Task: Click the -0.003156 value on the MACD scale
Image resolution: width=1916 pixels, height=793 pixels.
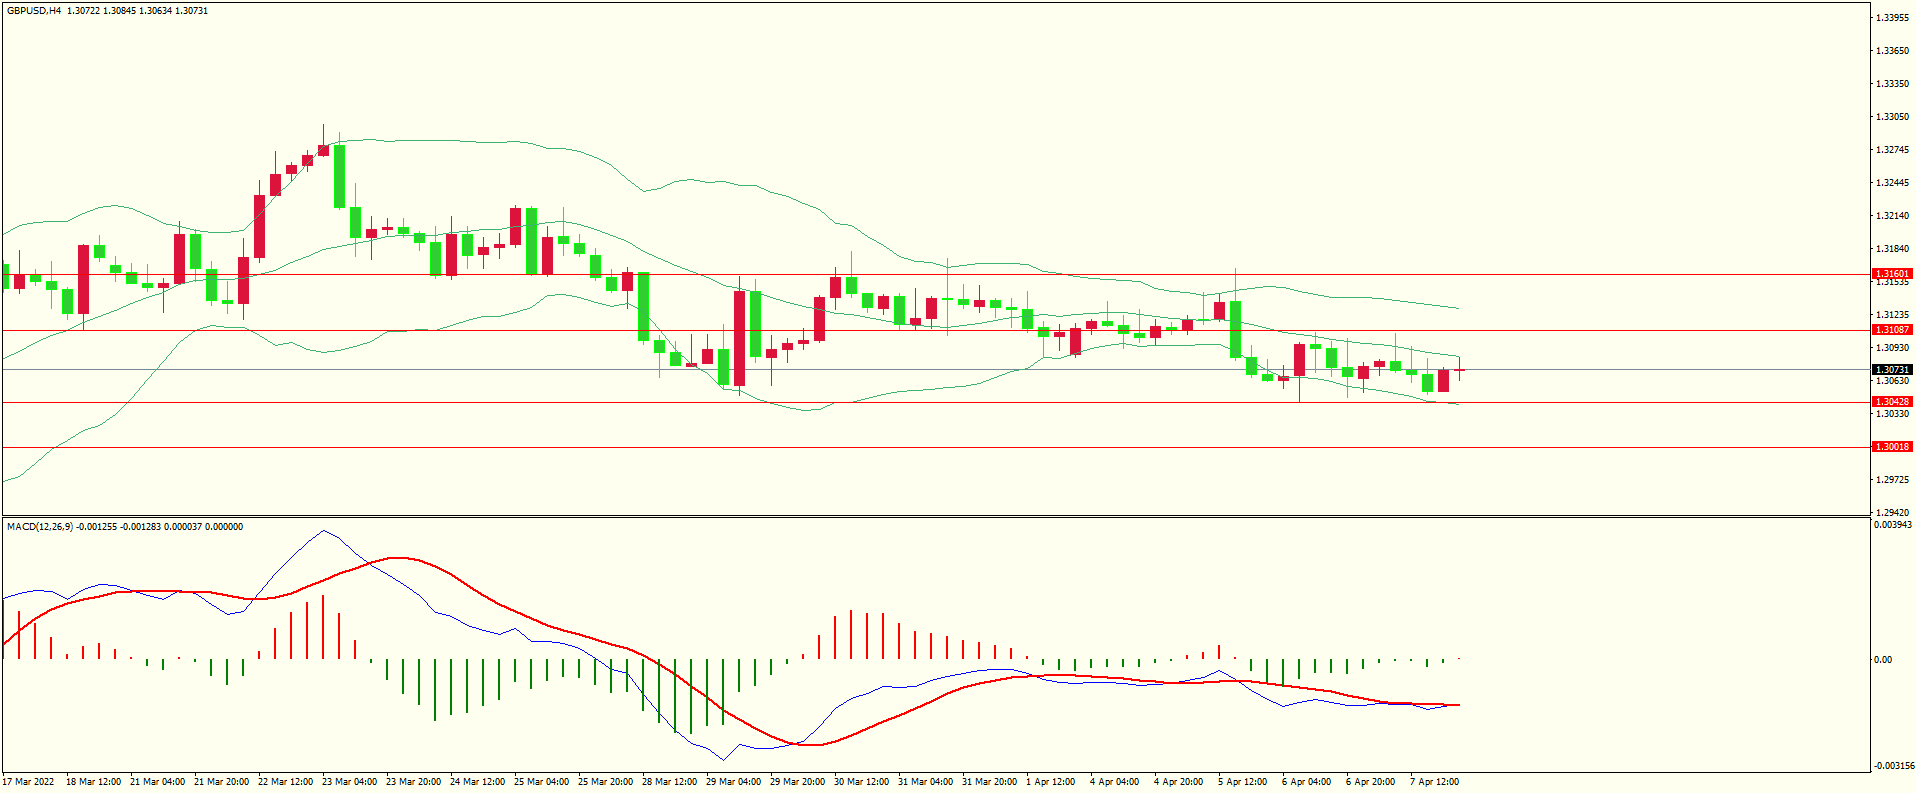Action: tap(1892, 766)
